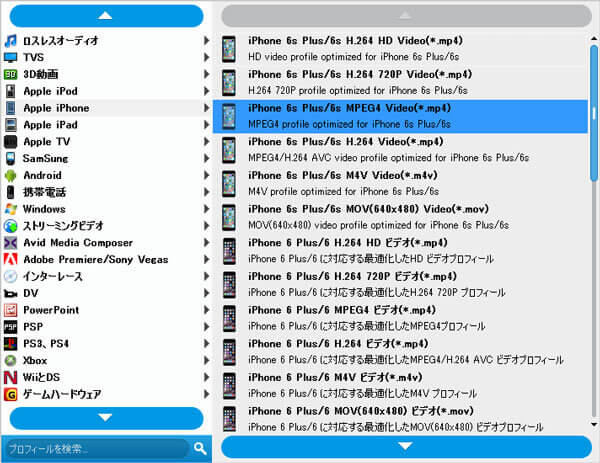The width and height of the screenshot is (600, 463).
Task: Click the Avid Media Composer icon
Action: [x=11, y=243]
